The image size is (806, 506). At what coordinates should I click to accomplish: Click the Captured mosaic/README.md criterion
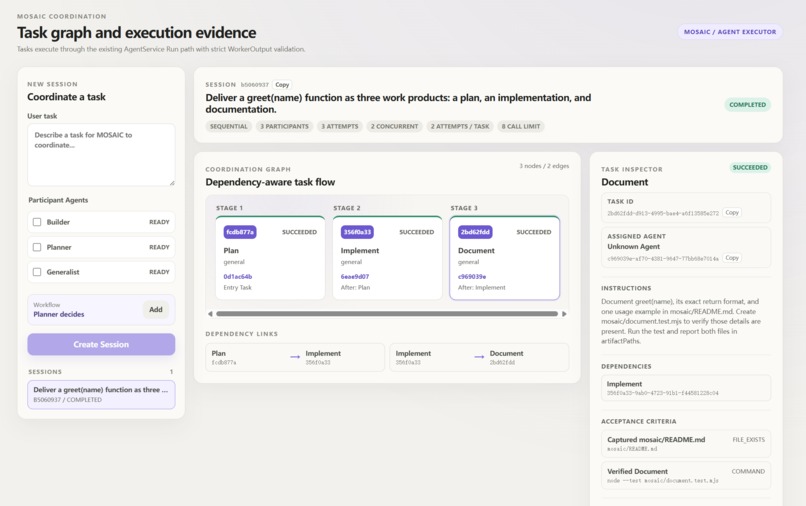tap(686, 444)
